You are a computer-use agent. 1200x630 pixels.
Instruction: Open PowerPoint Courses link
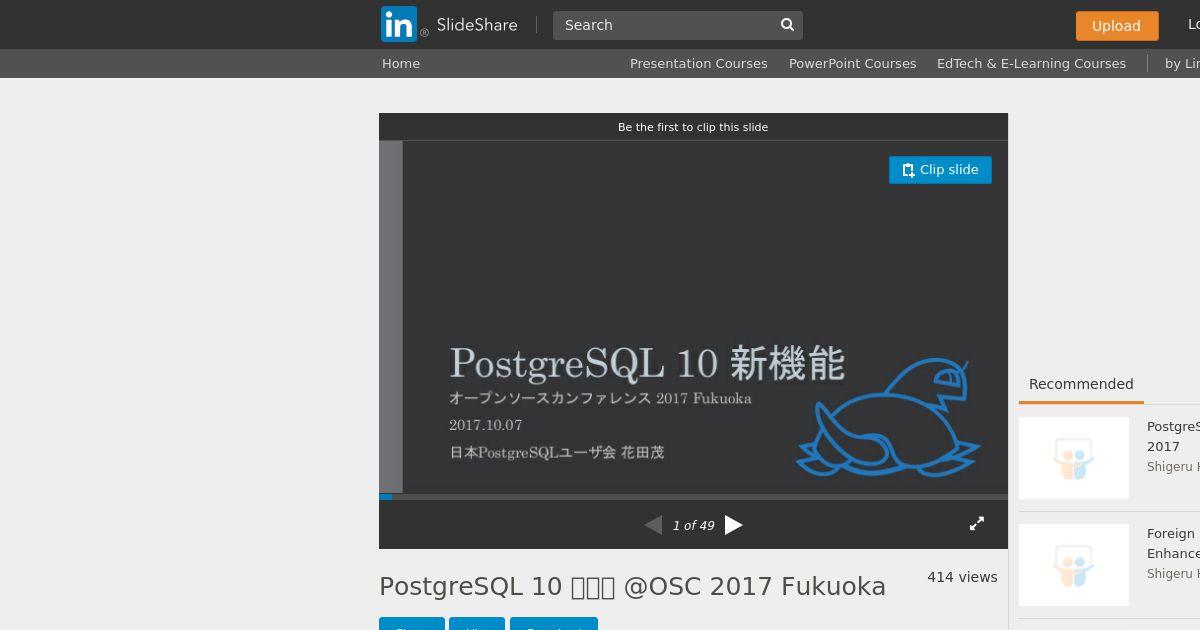(x=853, y=63)
